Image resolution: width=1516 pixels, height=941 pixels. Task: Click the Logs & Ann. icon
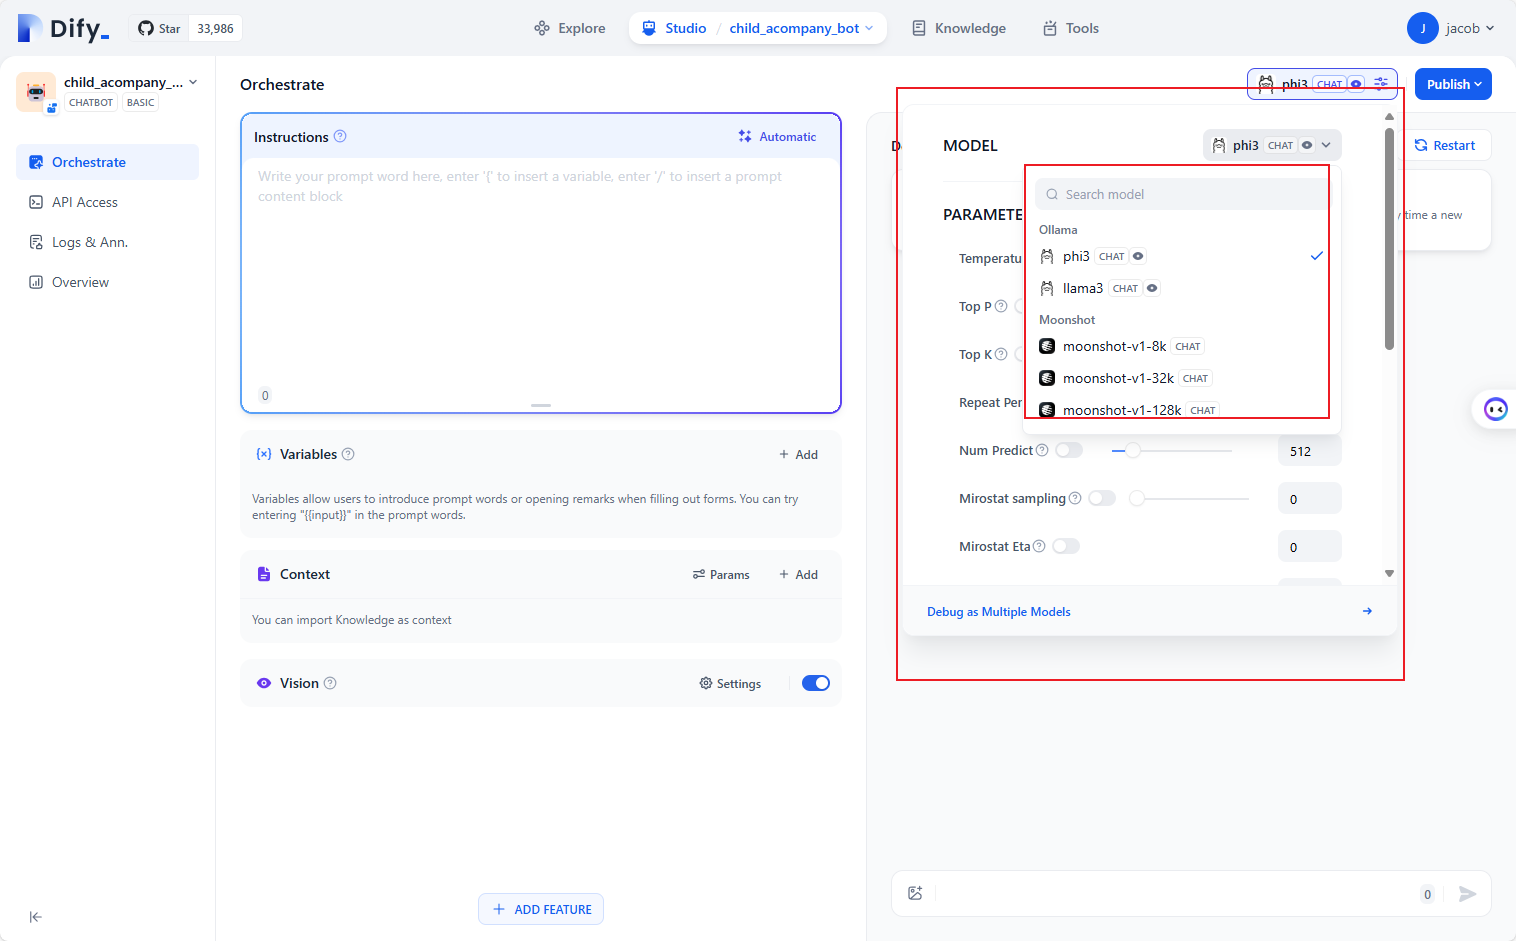[36, 242]
